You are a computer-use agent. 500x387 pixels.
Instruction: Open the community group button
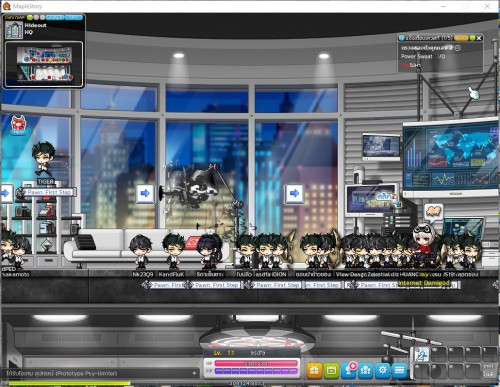366,370
